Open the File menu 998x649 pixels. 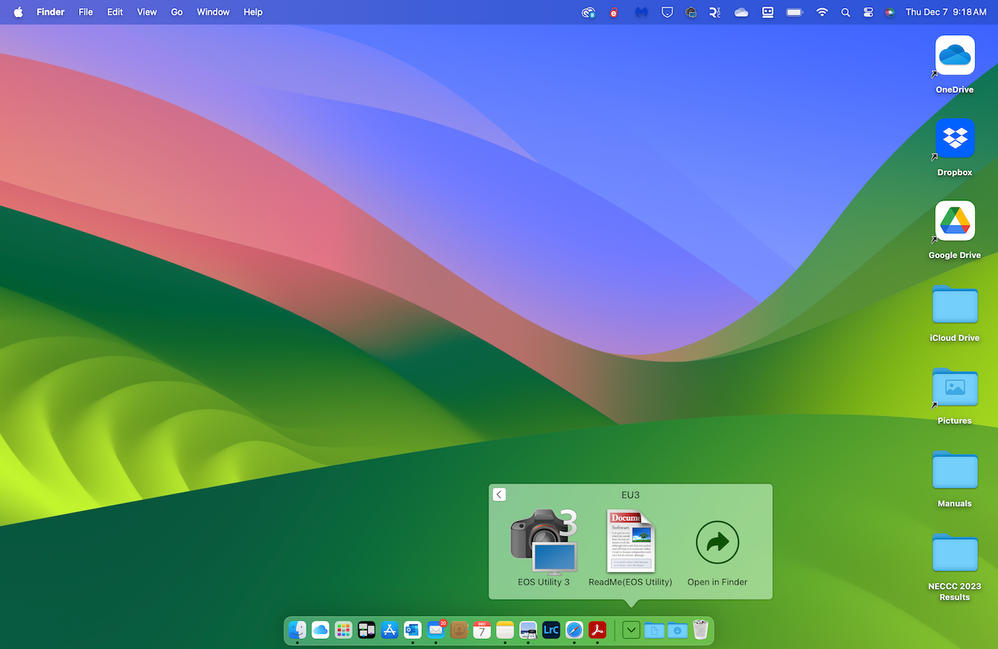coord(86,12)
